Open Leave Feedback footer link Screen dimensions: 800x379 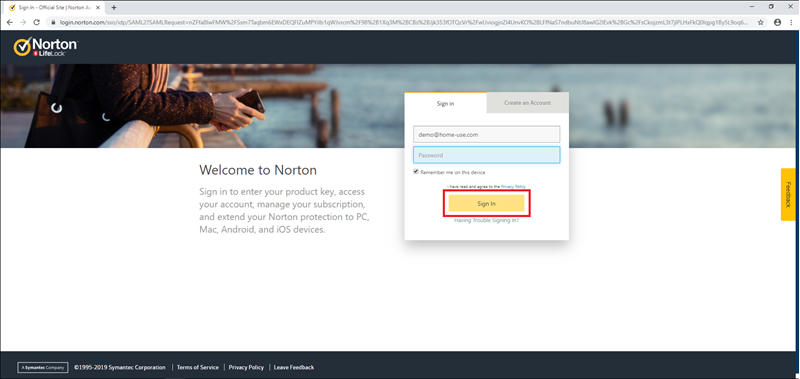coord(294,367)
